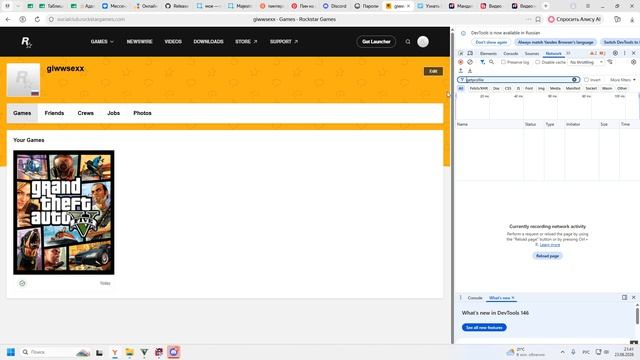Select the Doc request type filter
This screenshot has height=360, width=640.
(496, 88)
